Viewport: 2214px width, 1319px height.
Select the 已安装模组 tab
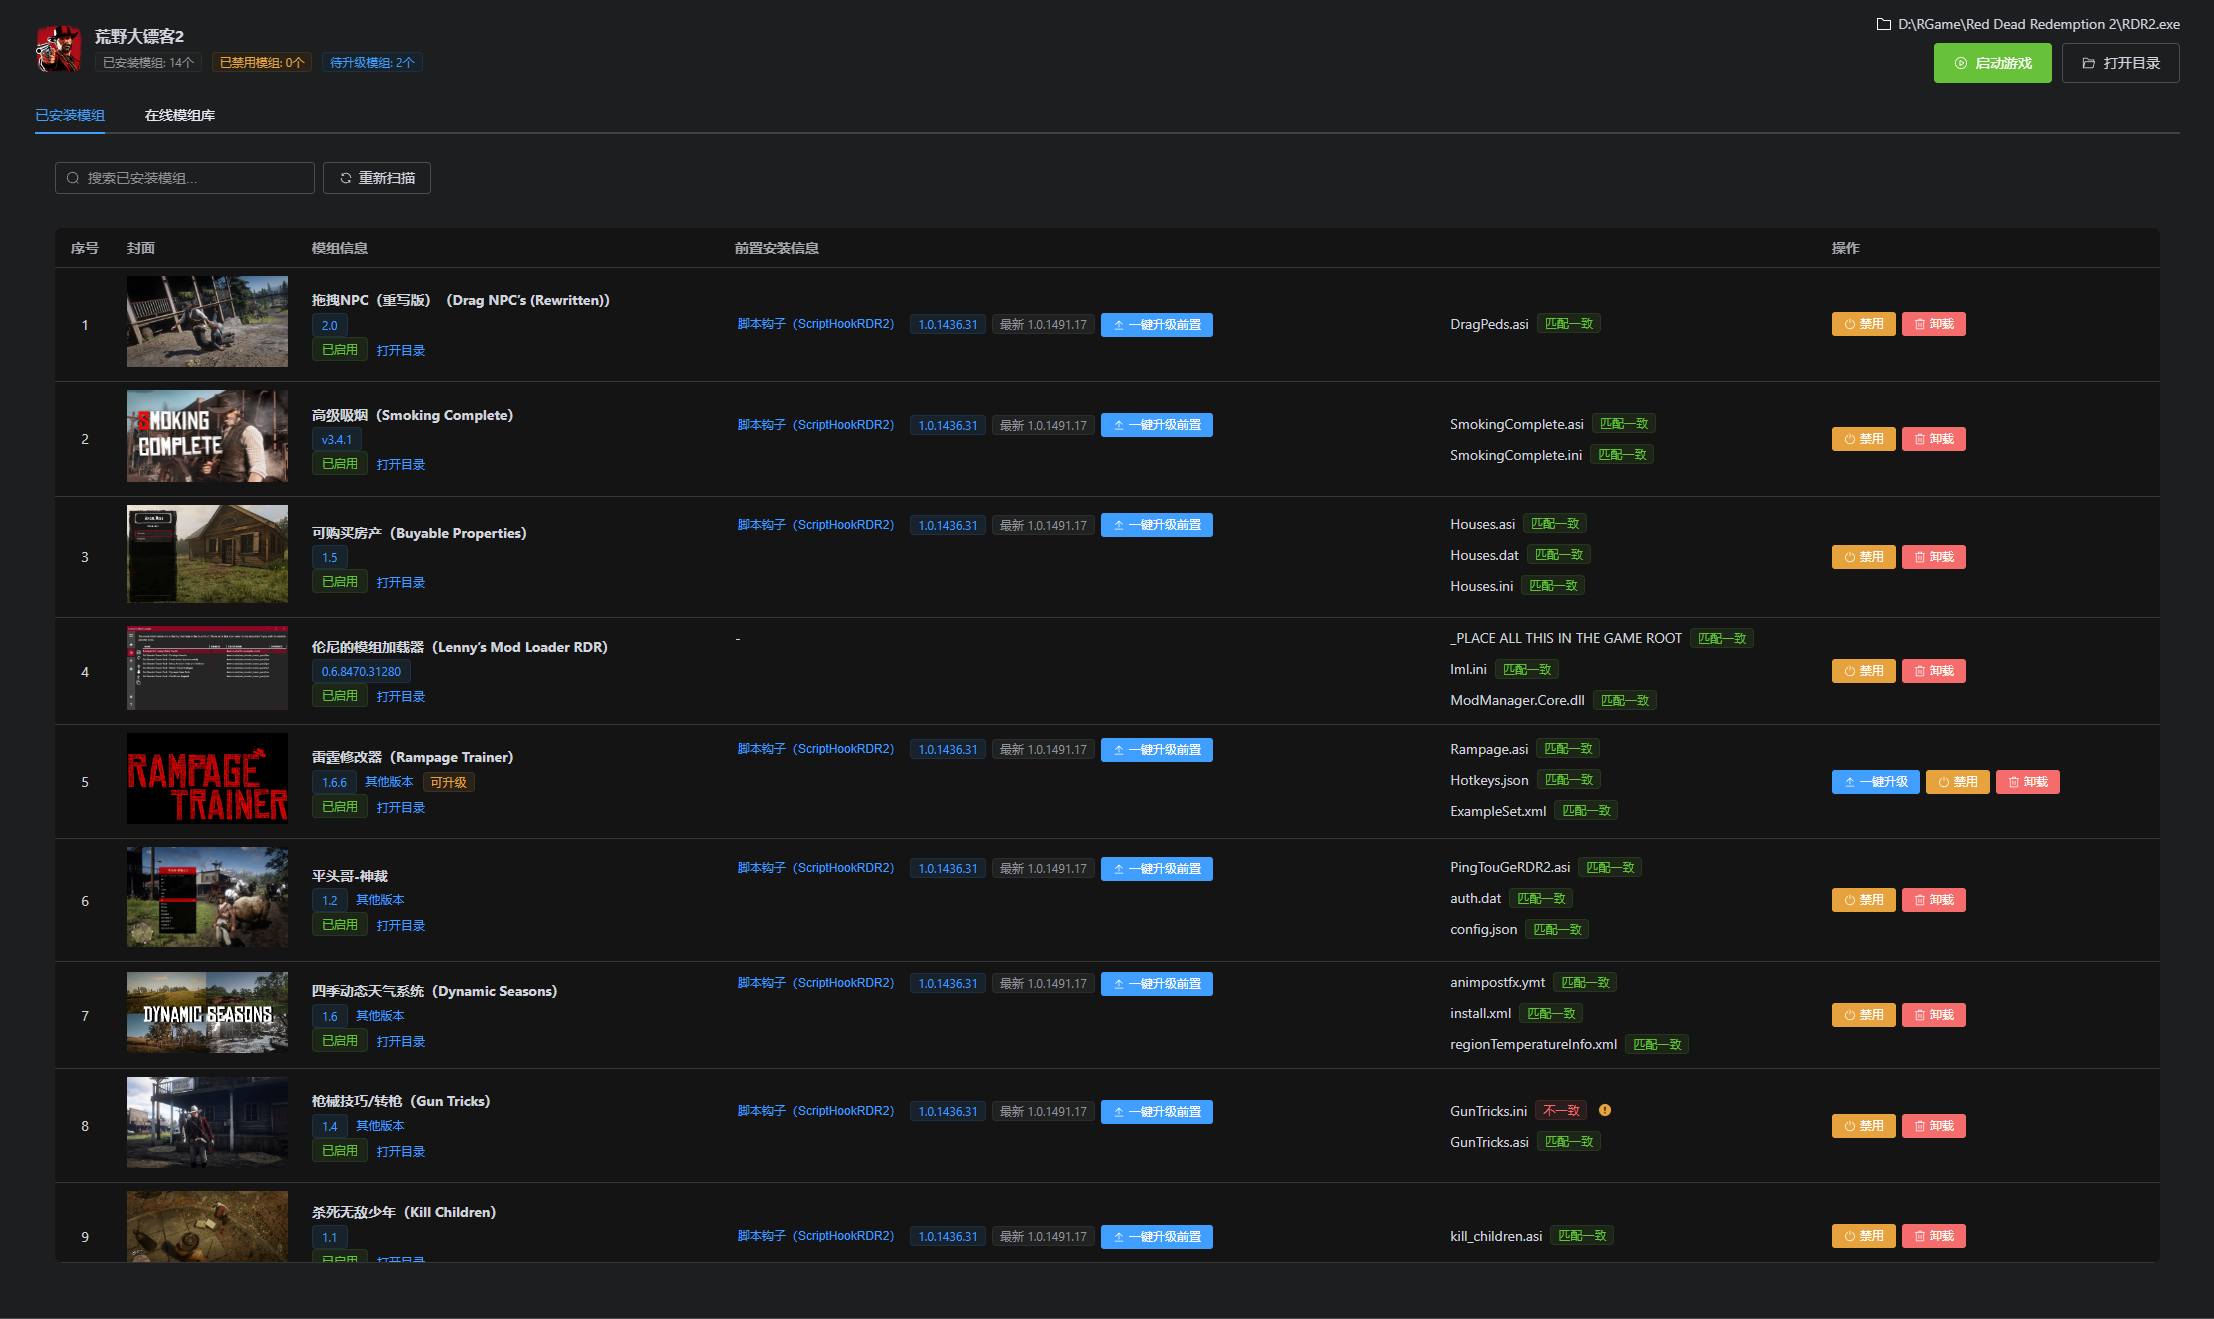70,115
